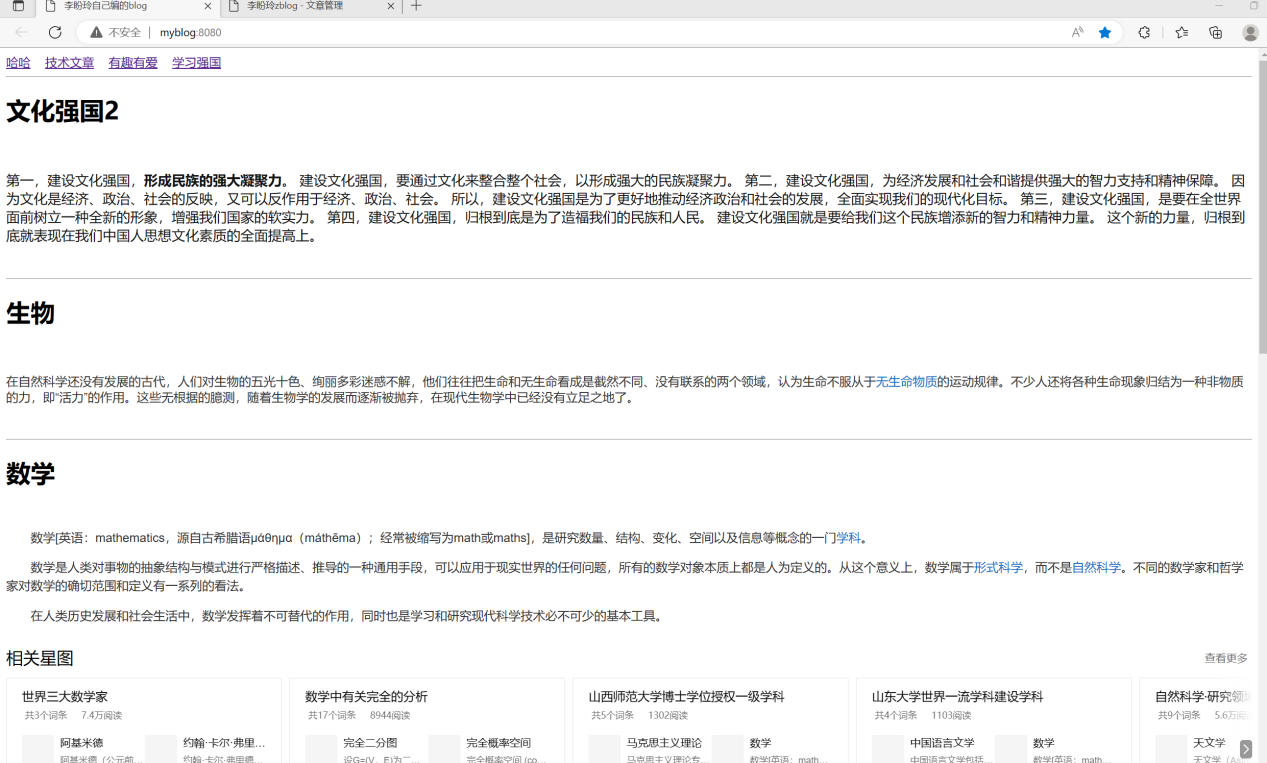Viewport: 1267px width, 763px height.
Task: Open the Favorites hub star icon
Action: point(1183,32)
